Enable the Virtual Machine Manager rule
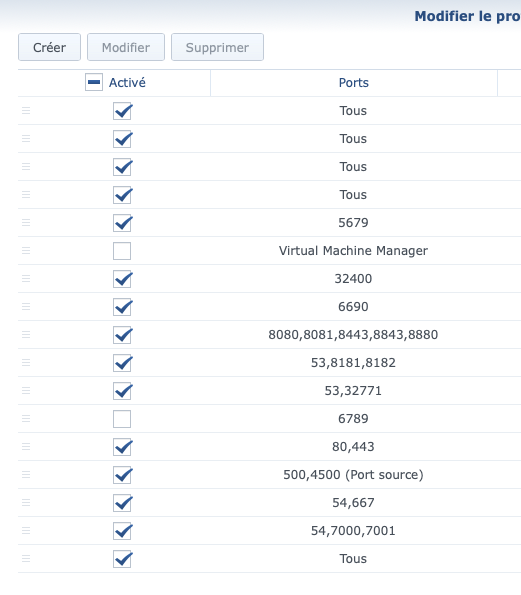Screen dimensions: 521x595 pos(122,251)
